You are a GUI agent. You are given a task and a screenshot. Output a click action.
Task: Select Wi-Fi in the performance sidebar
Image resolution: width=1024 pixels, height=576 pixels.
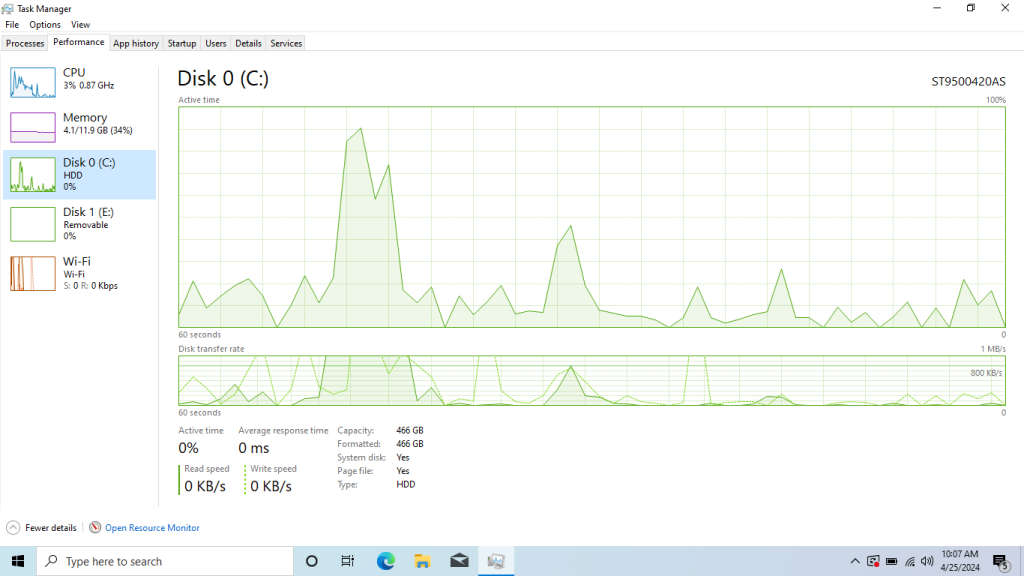(80, 272)
